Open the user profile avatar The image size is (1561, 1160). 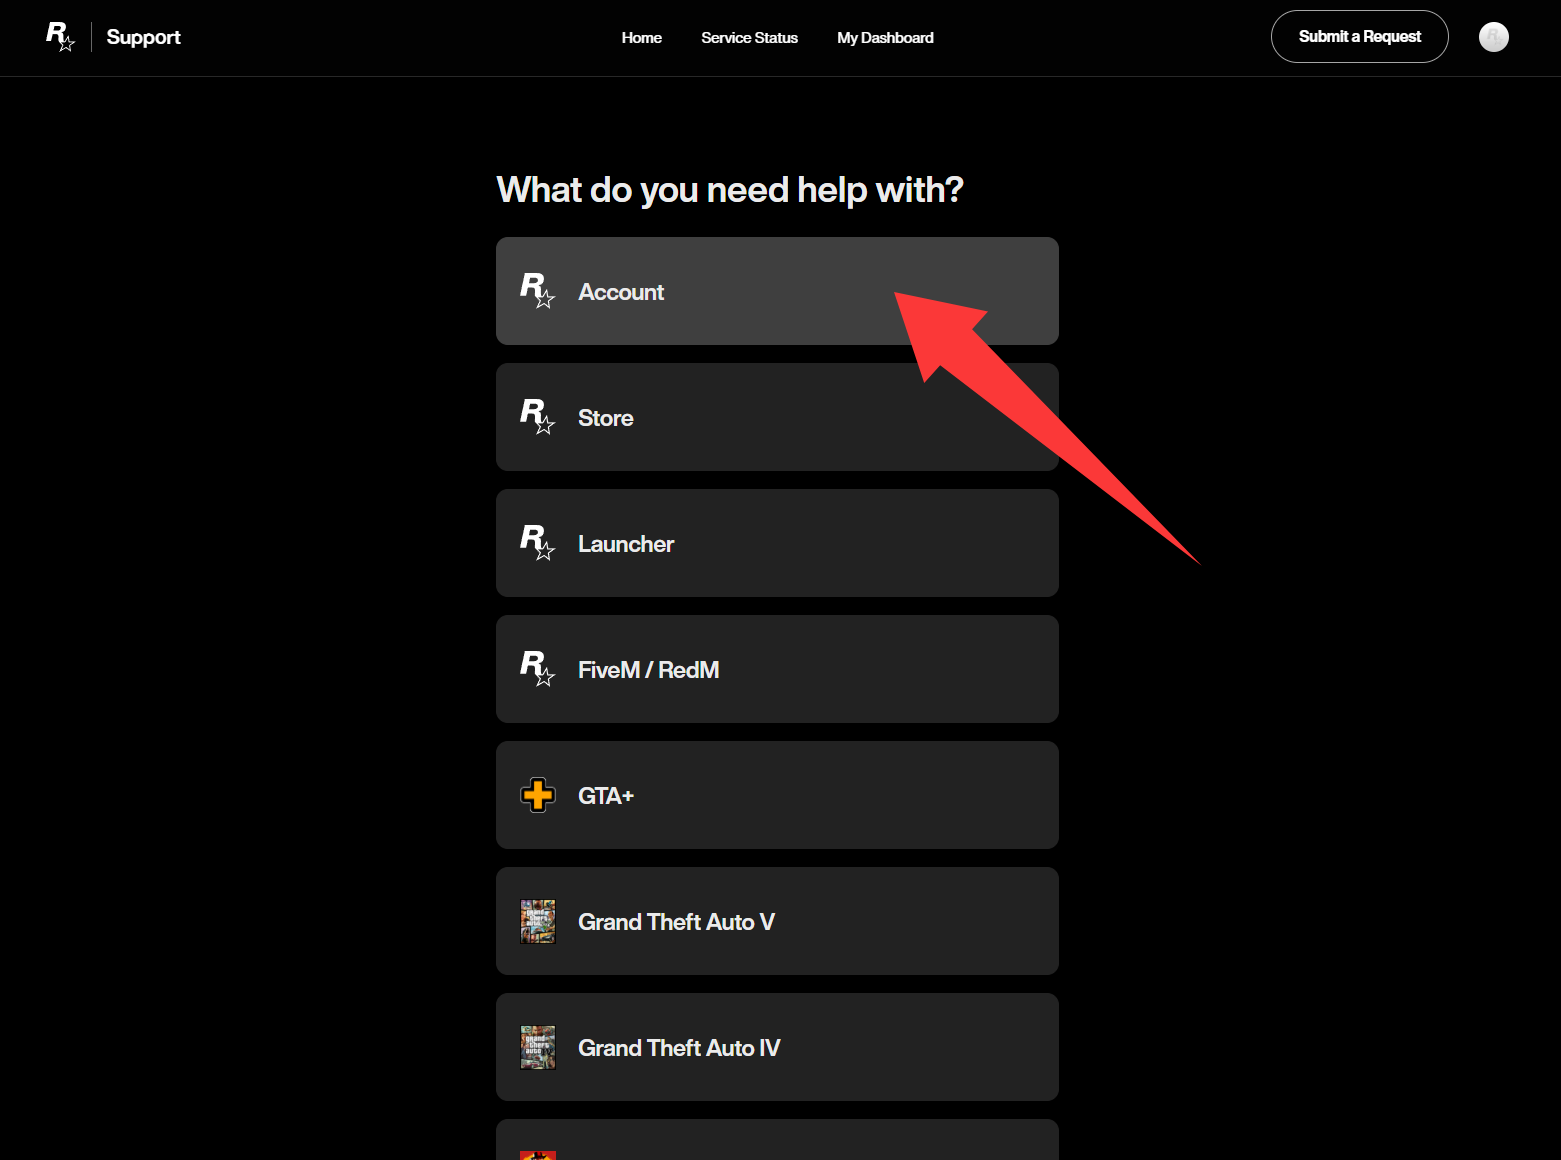click(1493, 37)
